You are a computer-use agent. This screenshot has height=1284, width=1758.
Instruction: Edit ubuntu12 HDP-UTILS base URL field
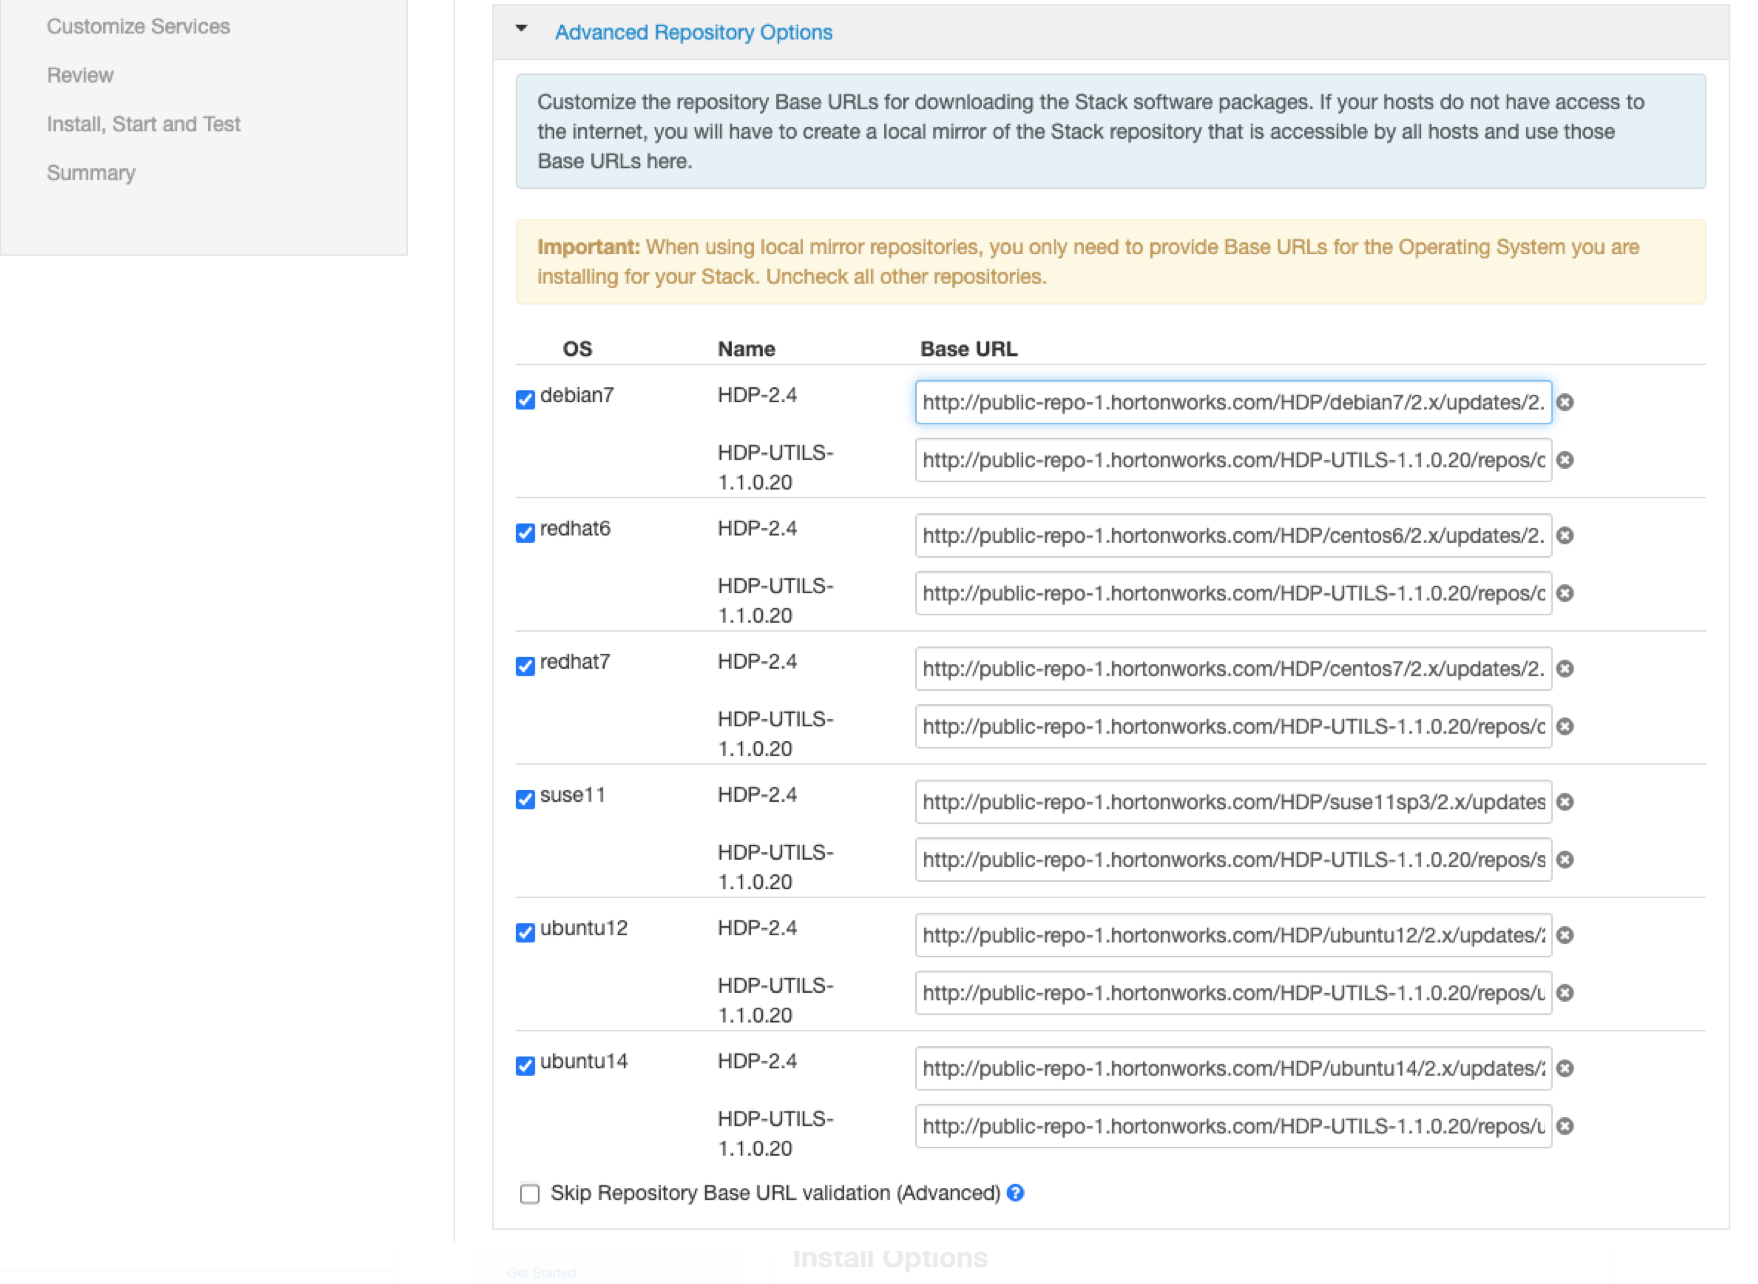(x=1233, y=993)
